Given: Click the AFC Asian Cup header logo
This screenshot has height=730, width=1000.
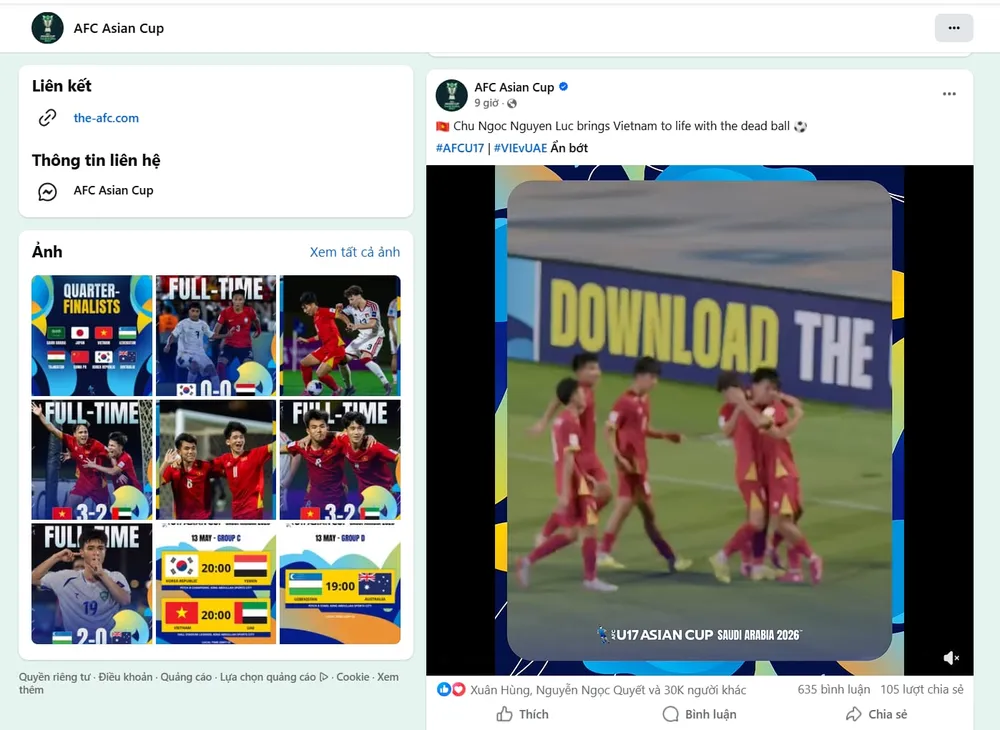Looking at the screenshot, I should pos(47,28).
